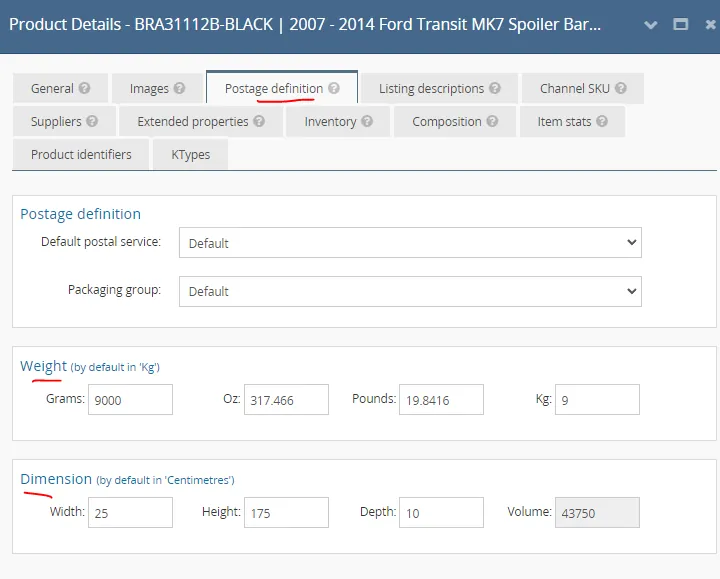The height and width of the screenshot is (579, 720).
Task: Switch to the KTypes tab
Action: pos(190,154)
